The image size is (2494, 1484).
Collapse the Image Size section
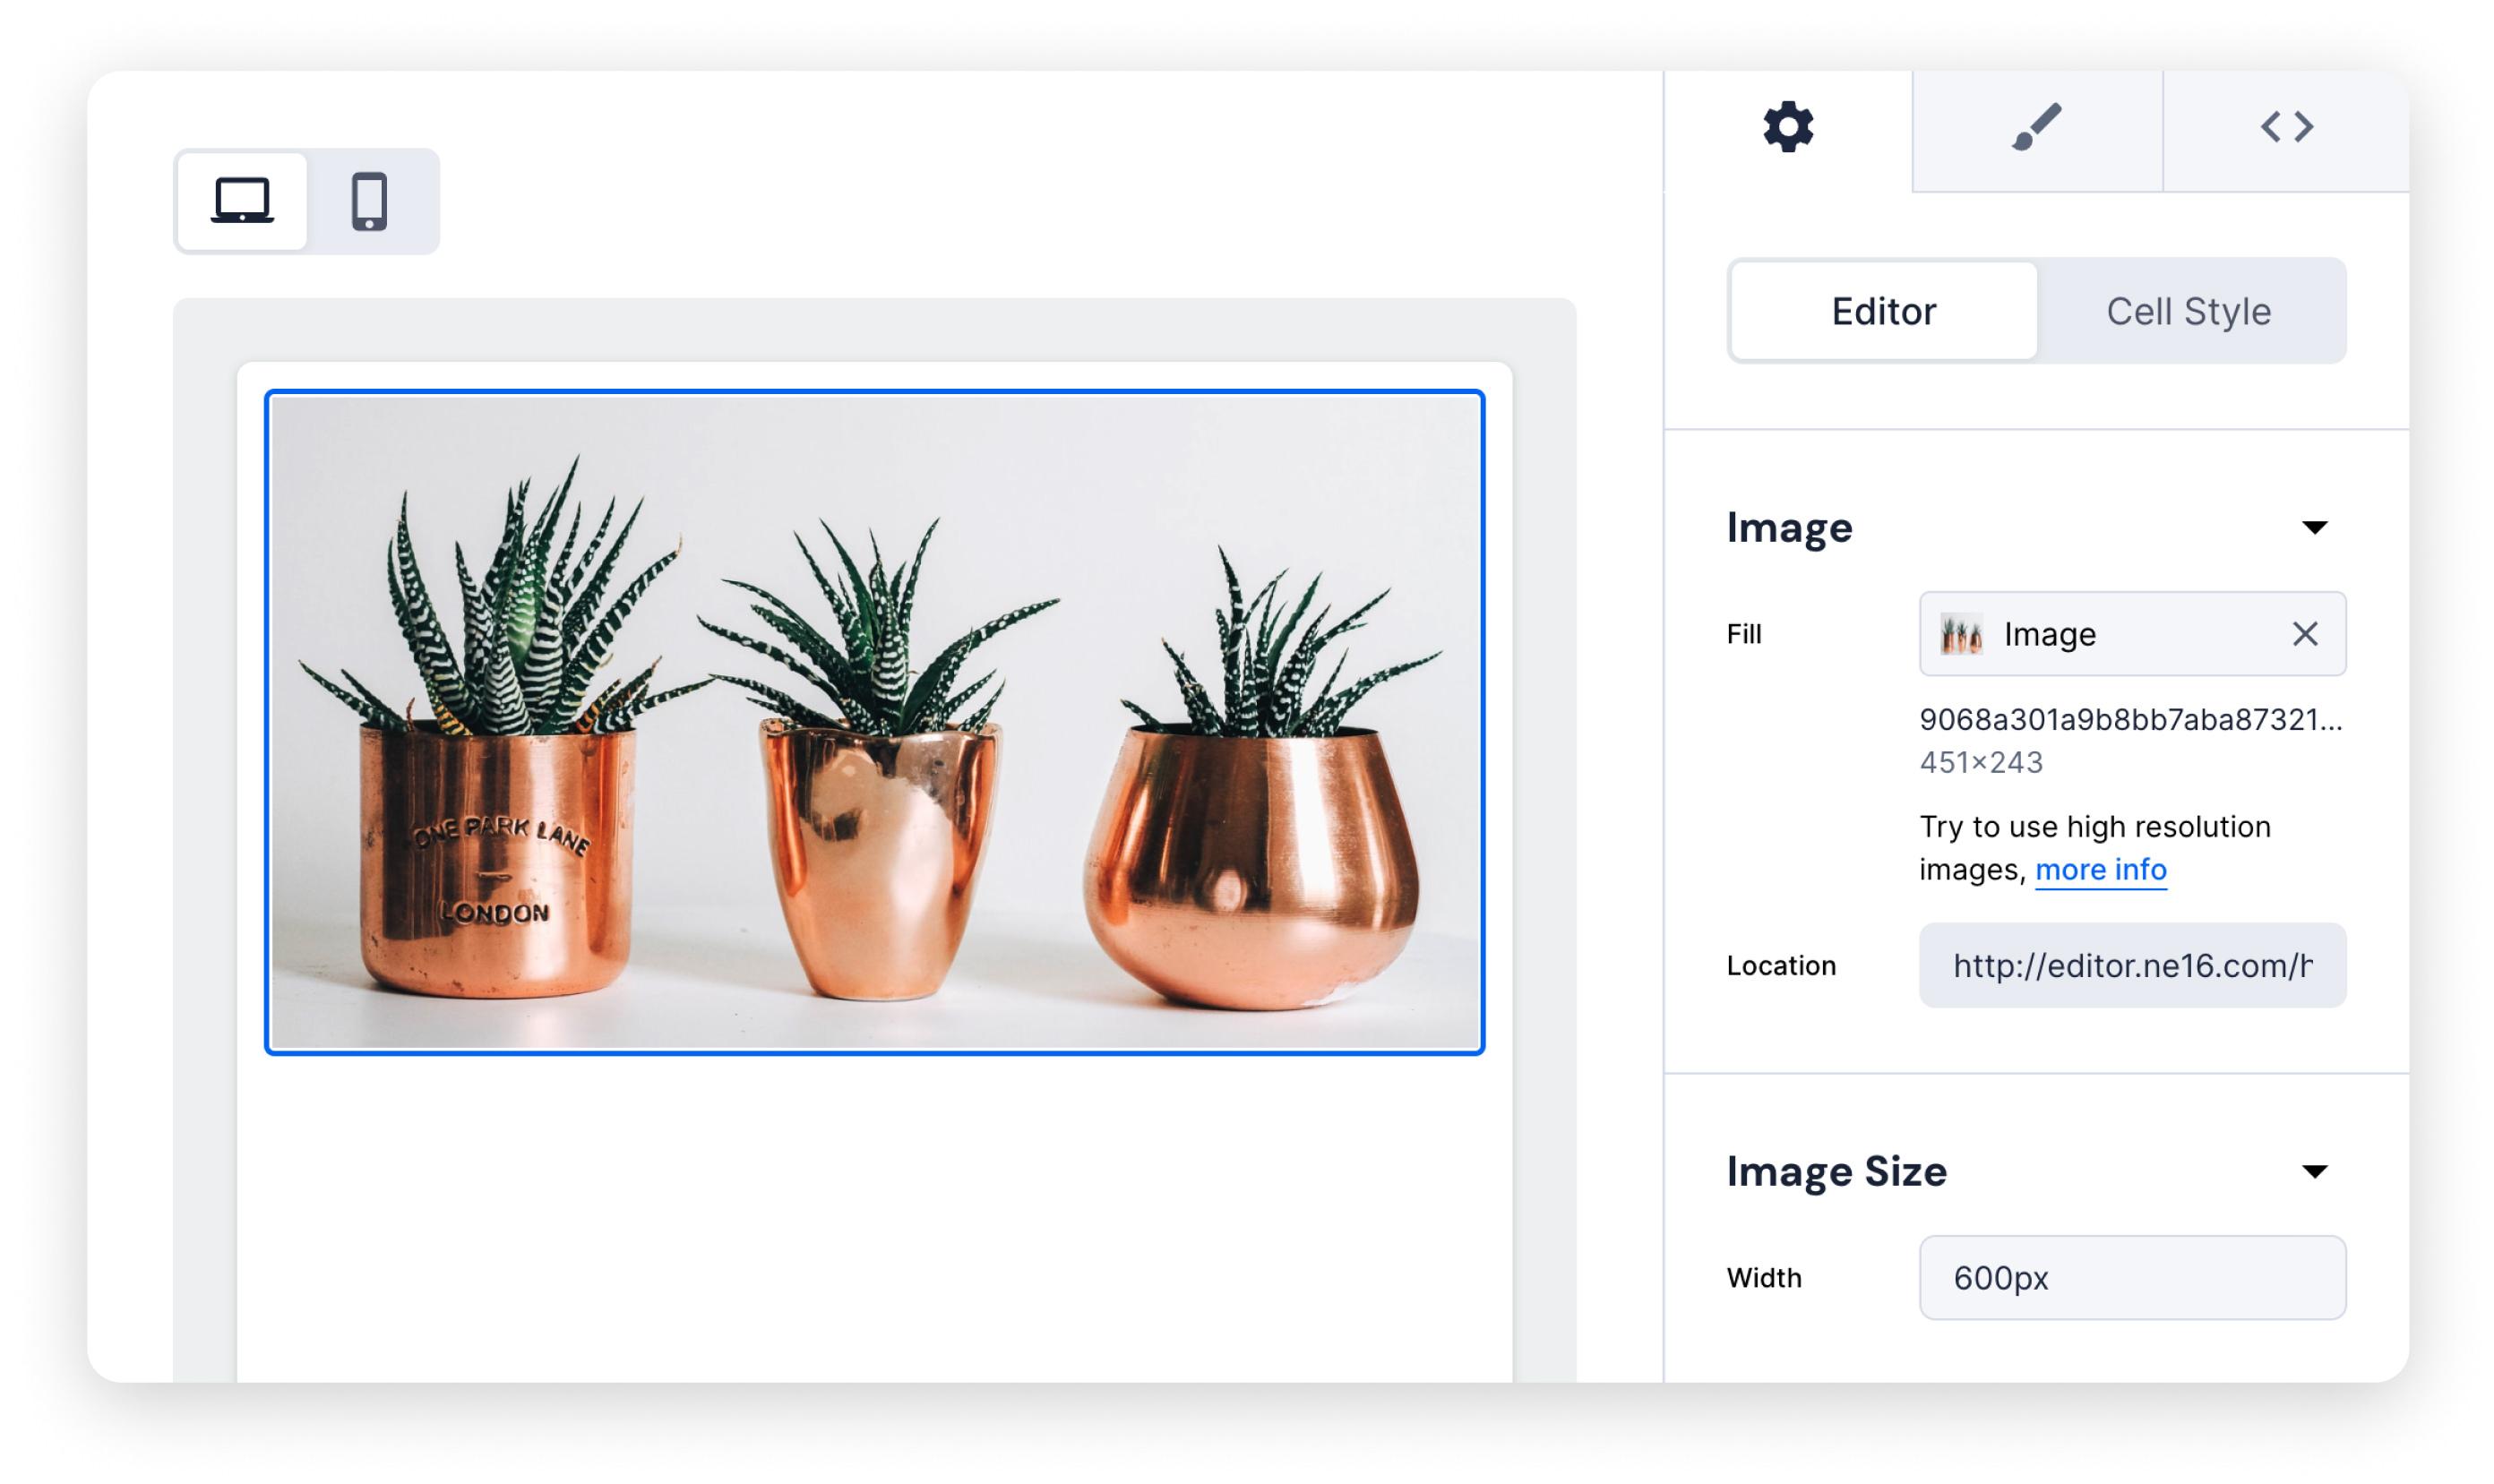[2314, 1171]
